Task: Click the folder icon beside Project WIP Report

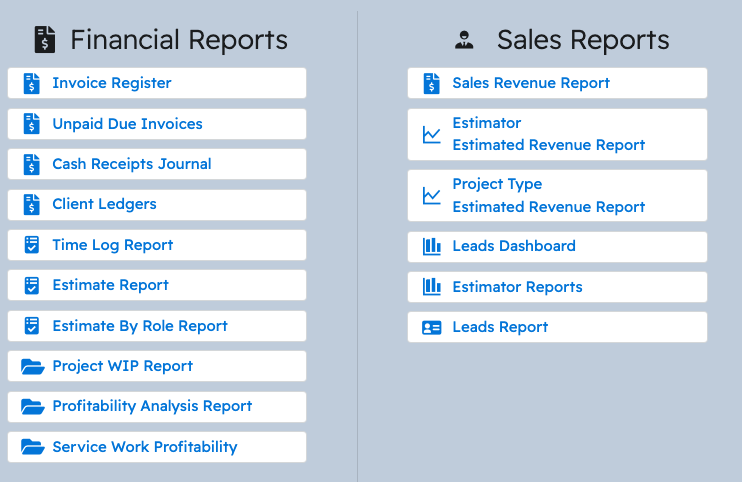Action: 33,366
